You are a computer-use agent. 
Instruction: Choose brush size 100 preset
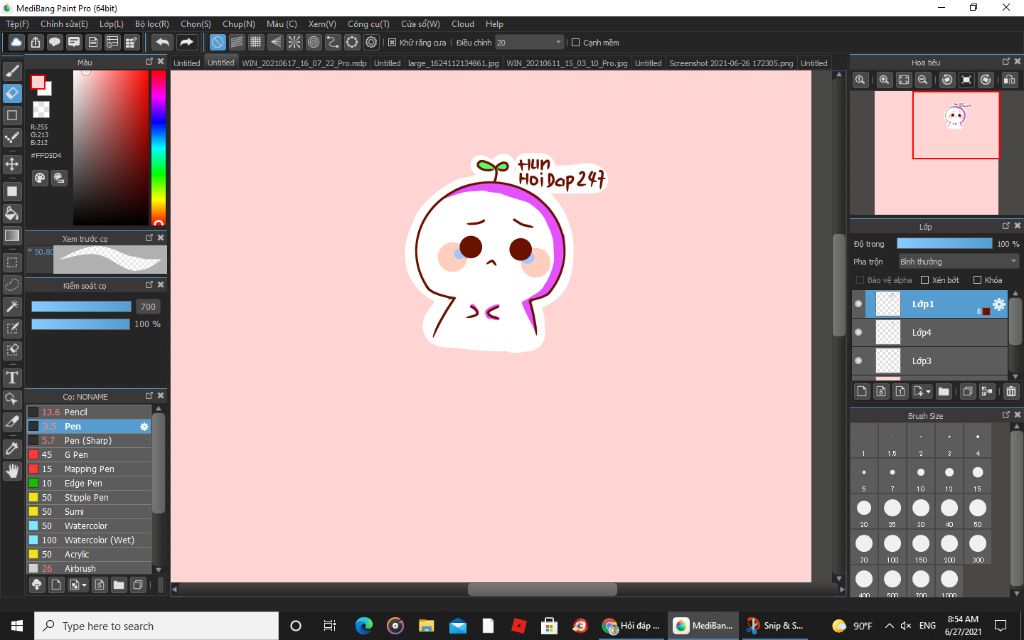[x=892, y=548]
